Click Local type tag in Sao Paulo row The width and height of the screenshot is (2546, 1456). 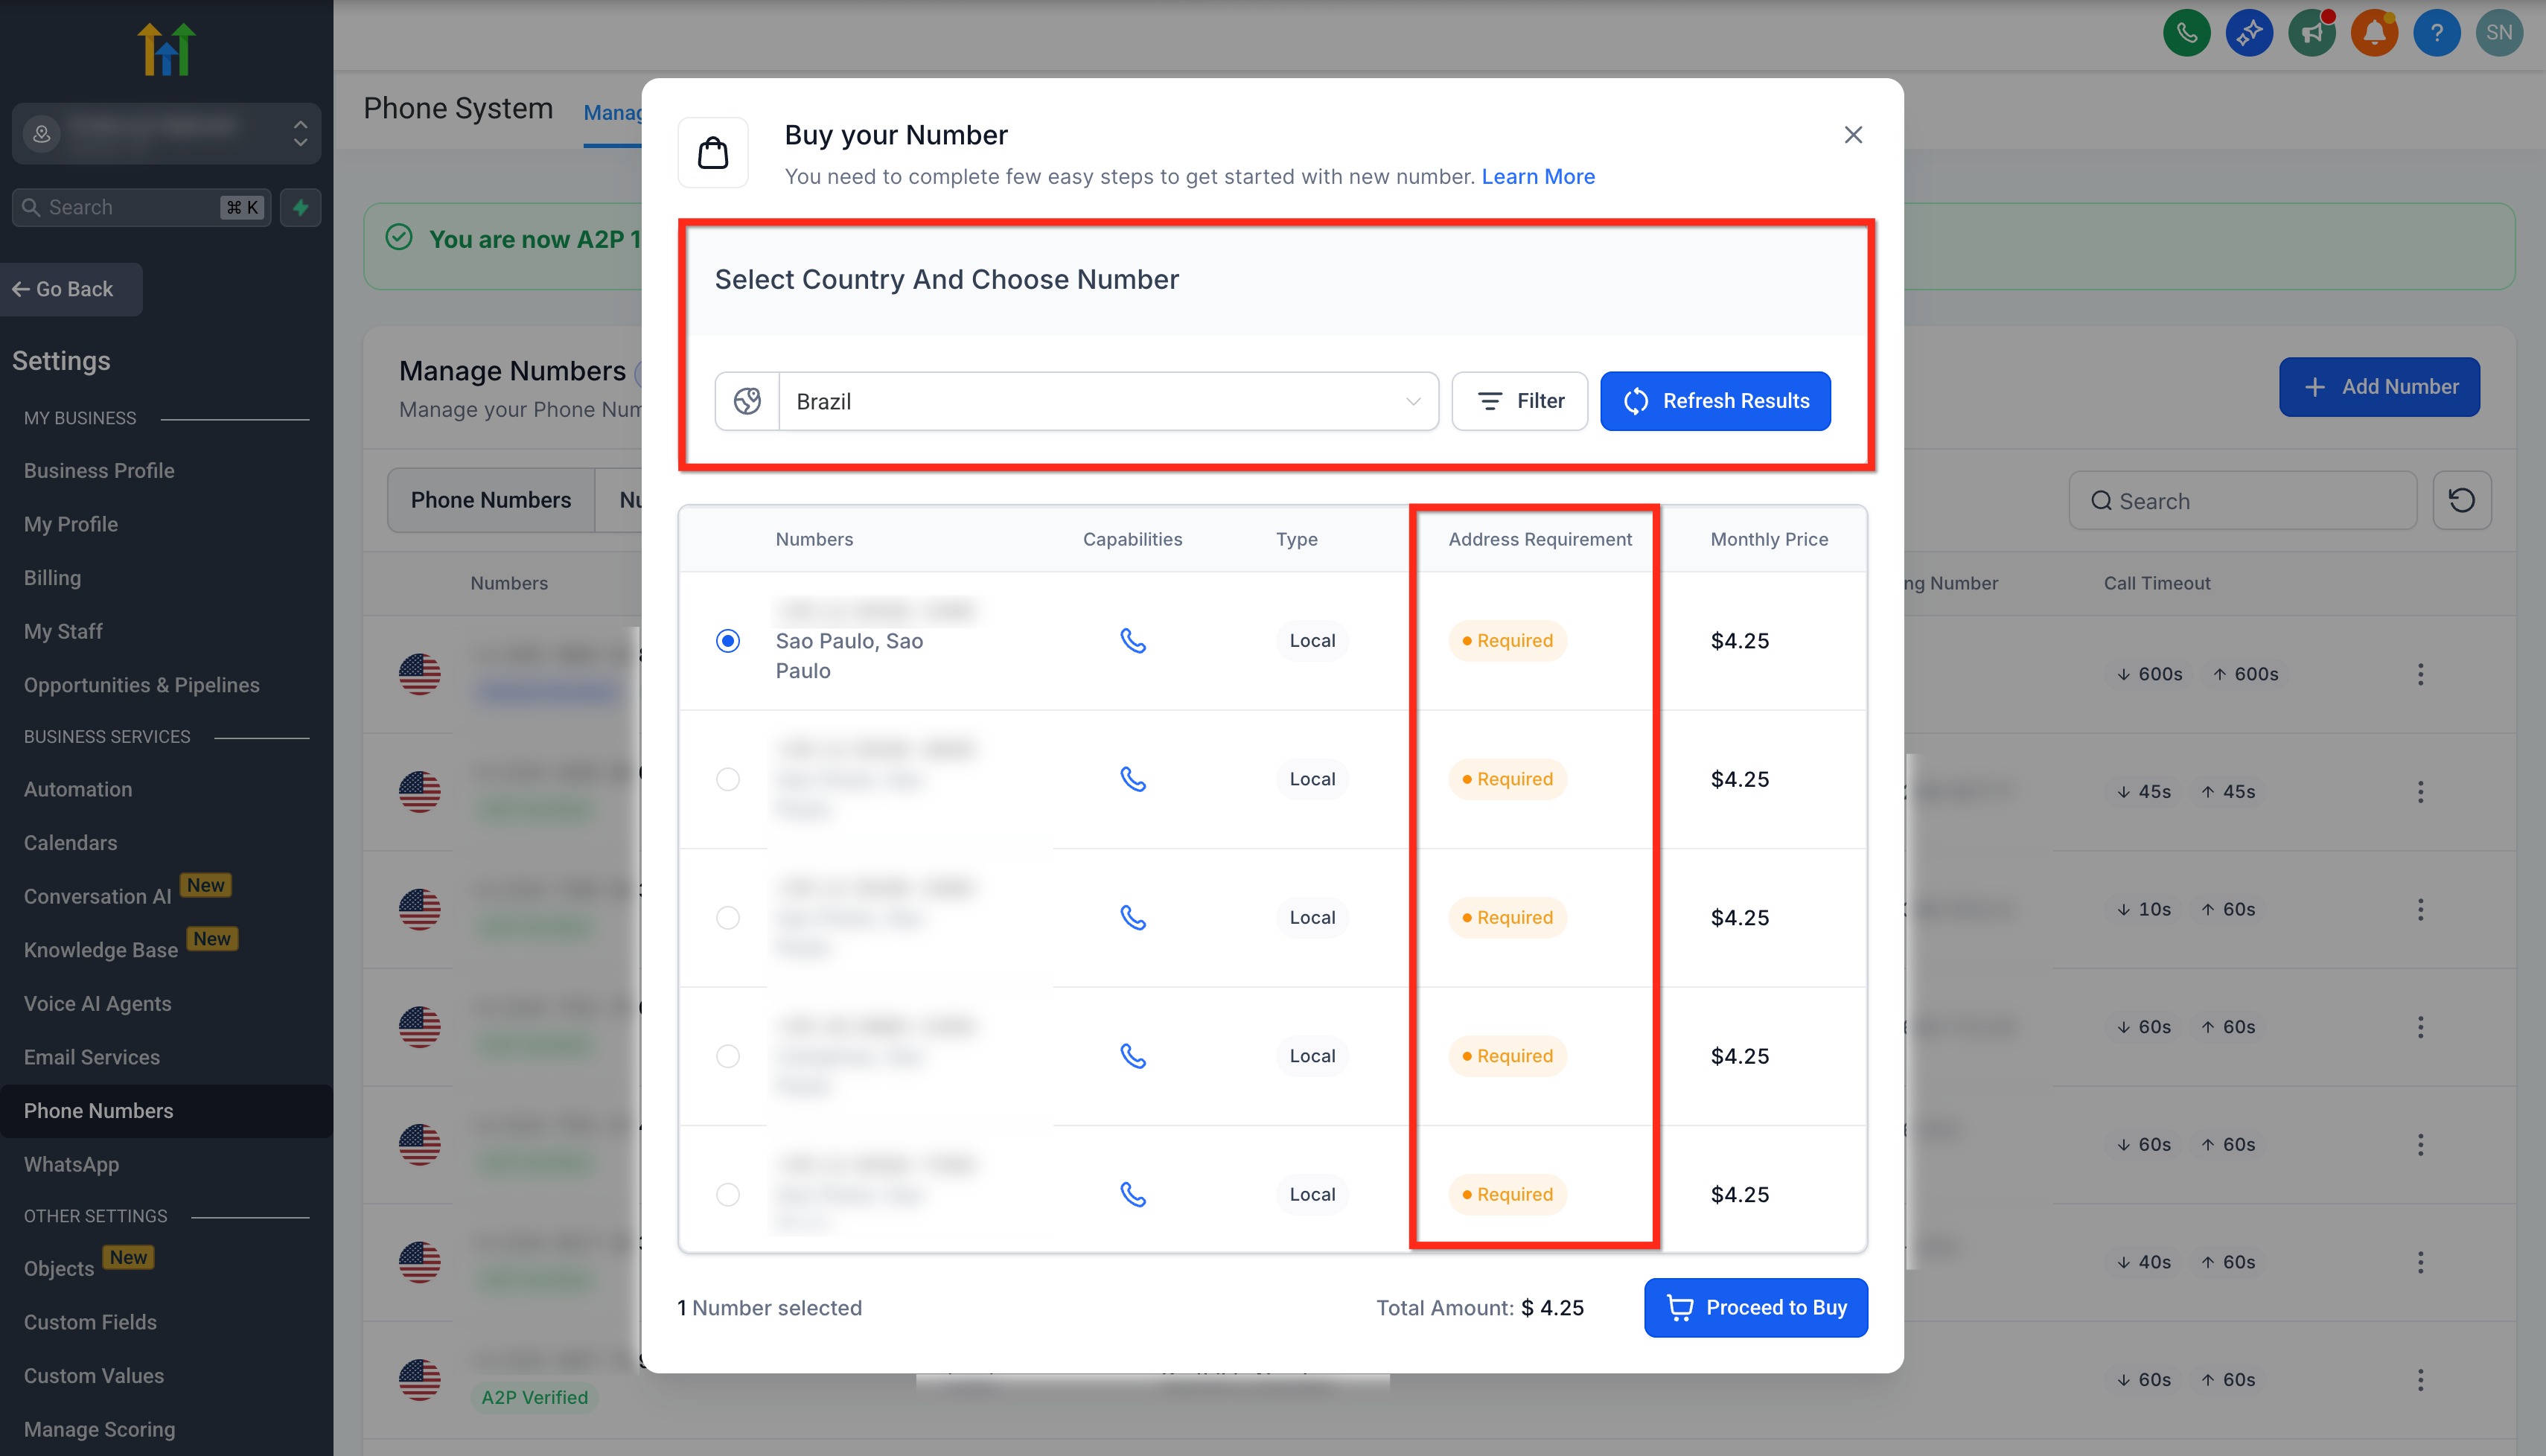tap(1312, 640)
